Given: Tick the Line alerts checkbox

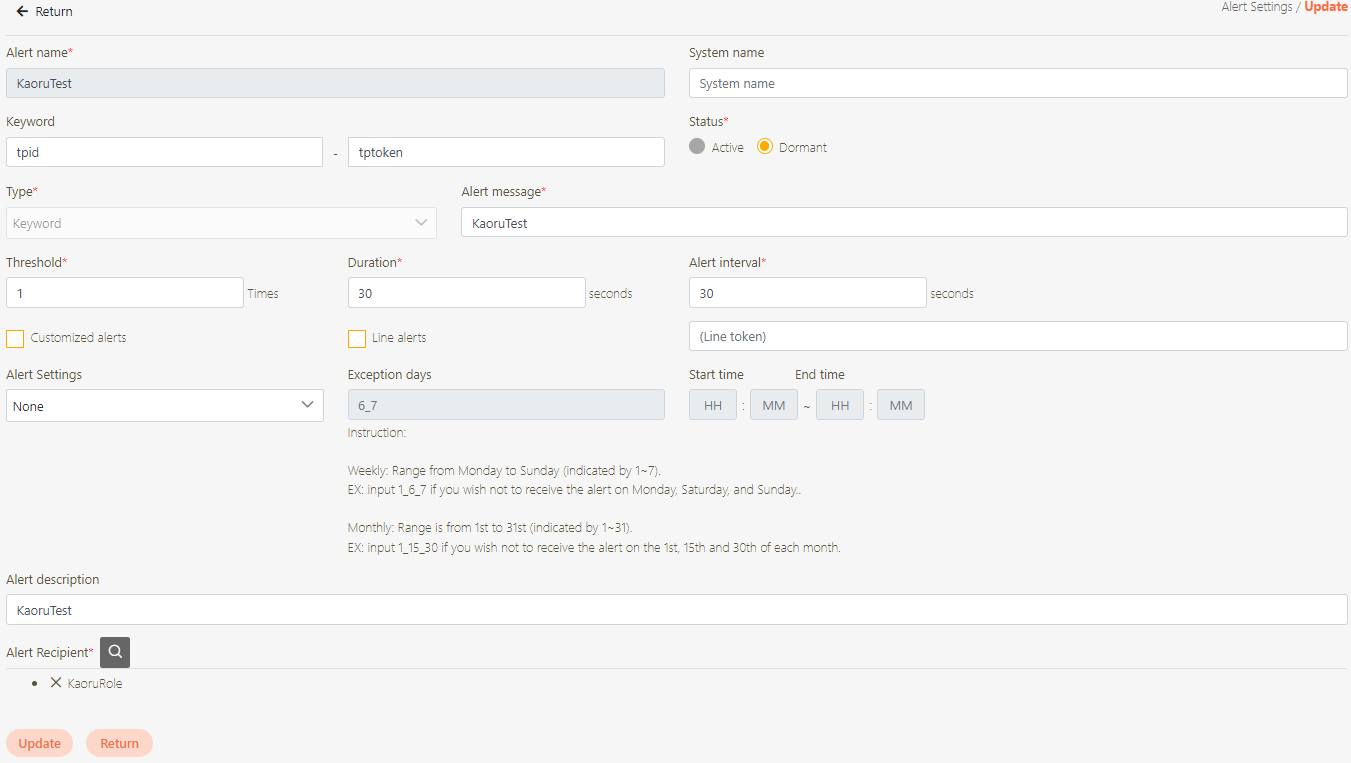Looking at the screenshot, I should [357, 338].
